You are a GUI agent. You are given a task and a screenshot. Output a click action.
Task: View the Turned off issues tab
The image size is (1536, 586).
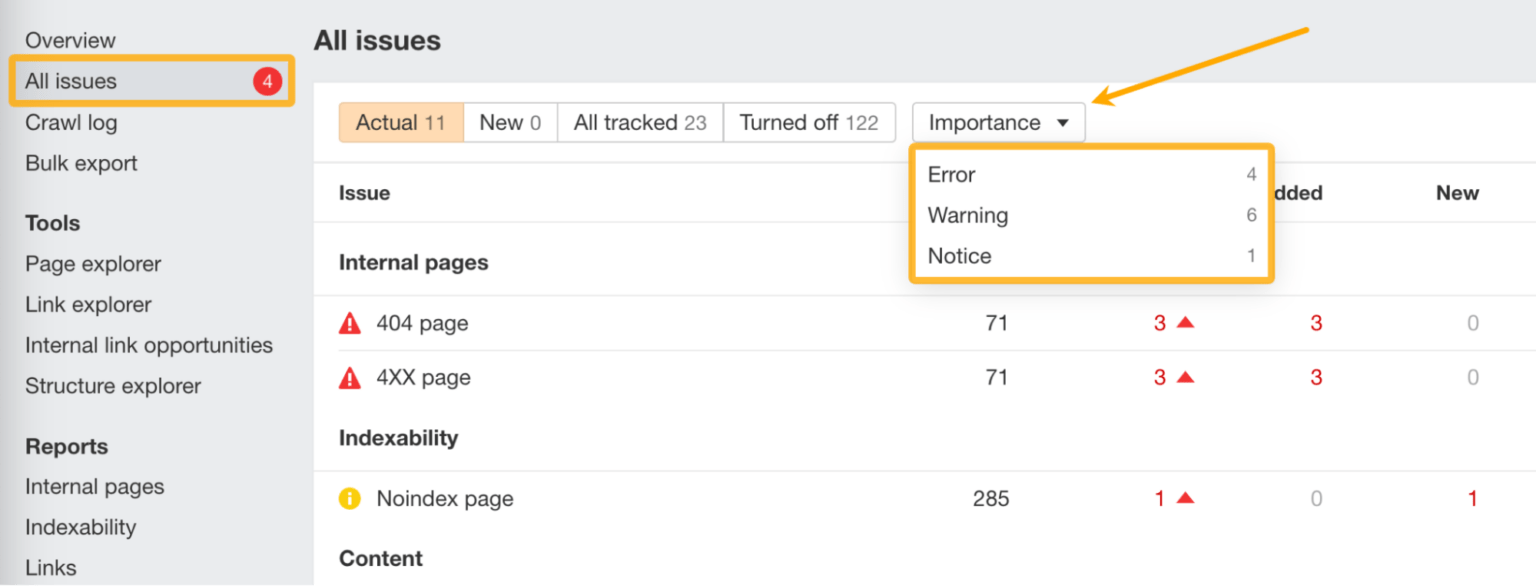[x=809, y=122]
